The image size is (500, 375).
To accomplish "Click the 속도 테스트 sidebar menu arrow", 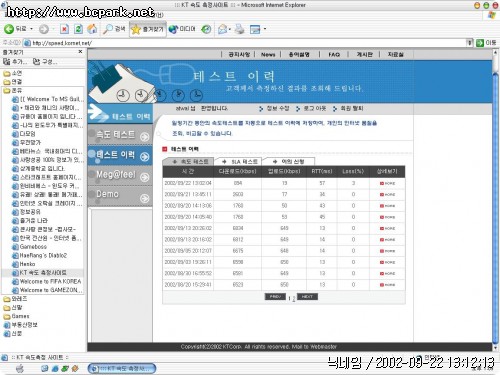I will pyautogui.click(x=144, y=137).
